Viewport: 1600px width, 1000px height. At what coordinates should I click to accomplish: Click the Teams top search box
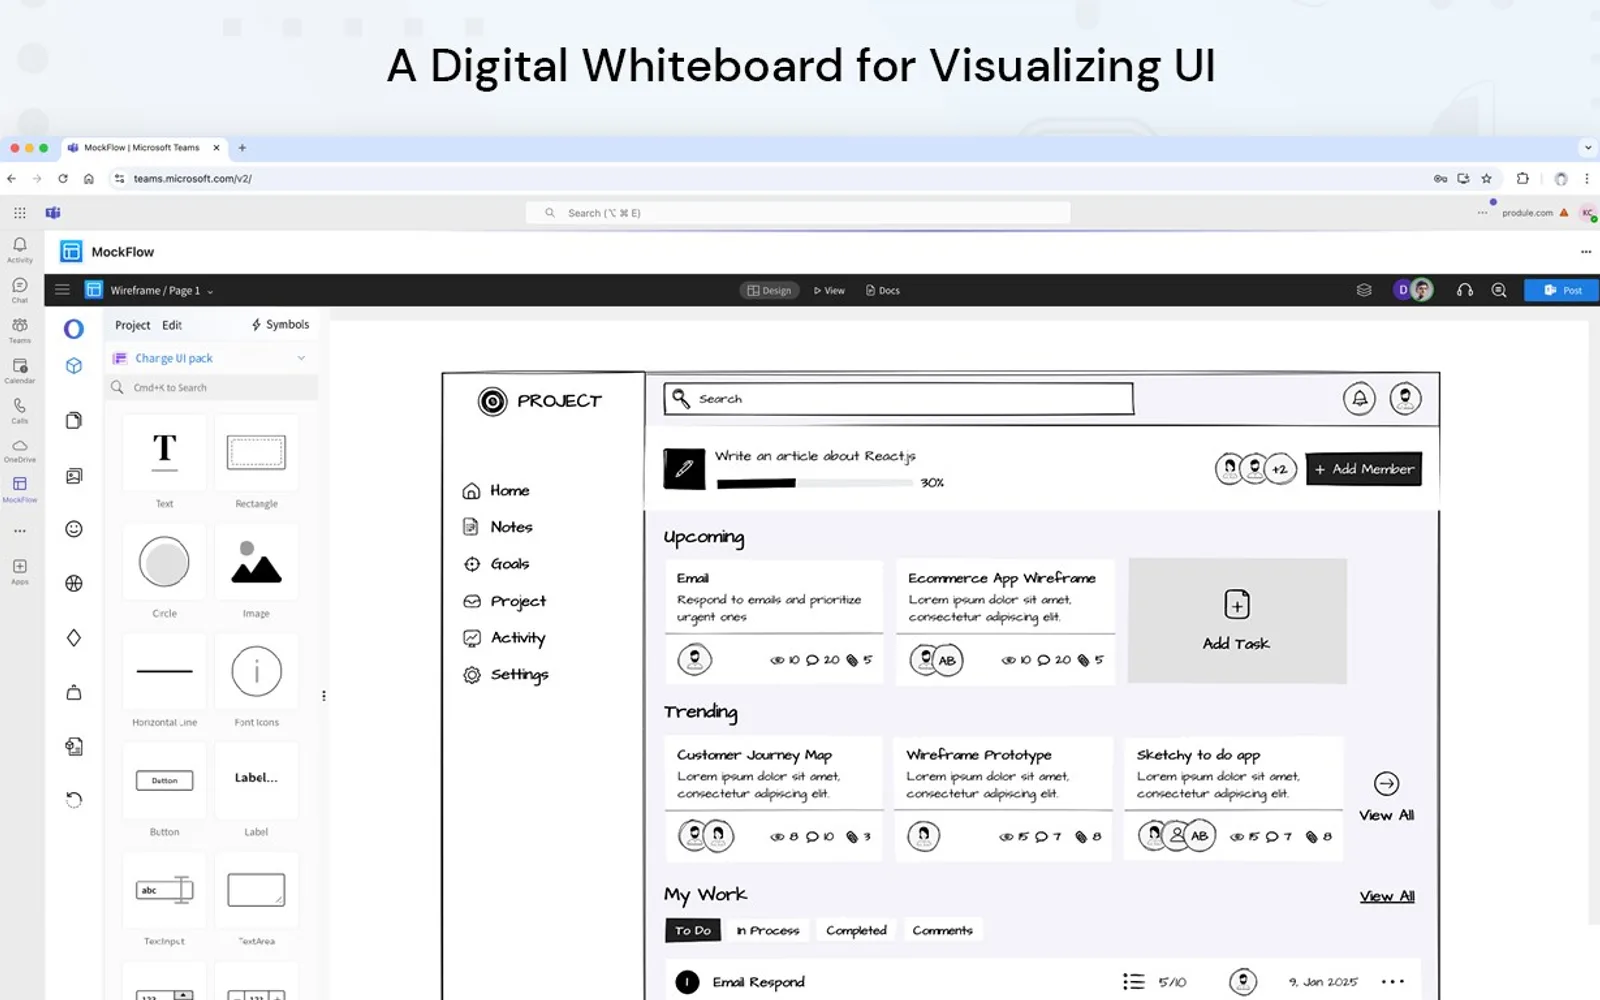798,213
